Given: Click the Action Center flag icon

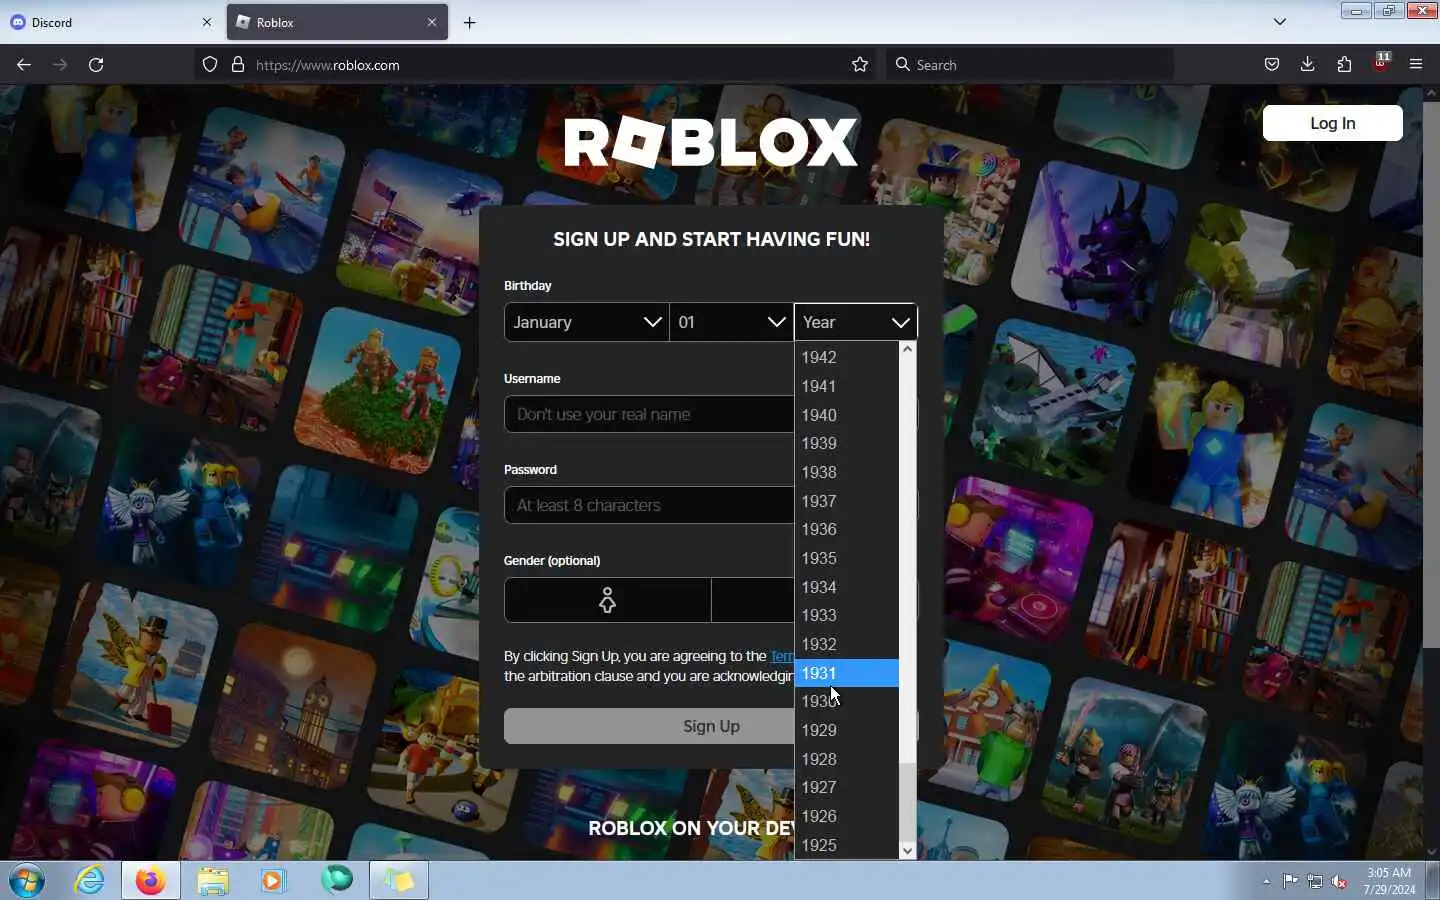Looking at the screenshot, I should [x=1291, y=881].
